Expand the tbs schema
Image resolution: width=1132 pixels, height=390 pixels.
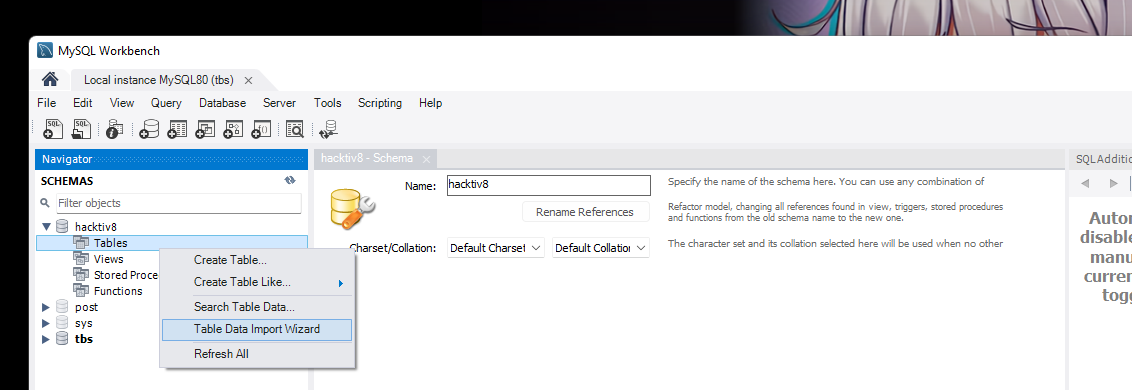tap(46, 339)
